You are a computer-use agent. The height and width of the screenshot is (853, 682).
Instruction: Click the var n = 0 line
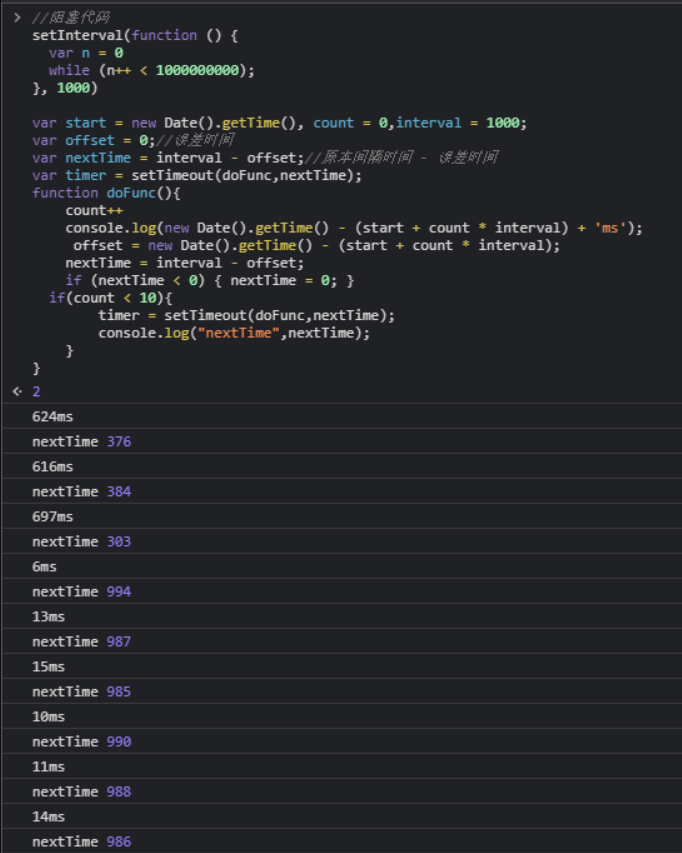tap(86, 53)
